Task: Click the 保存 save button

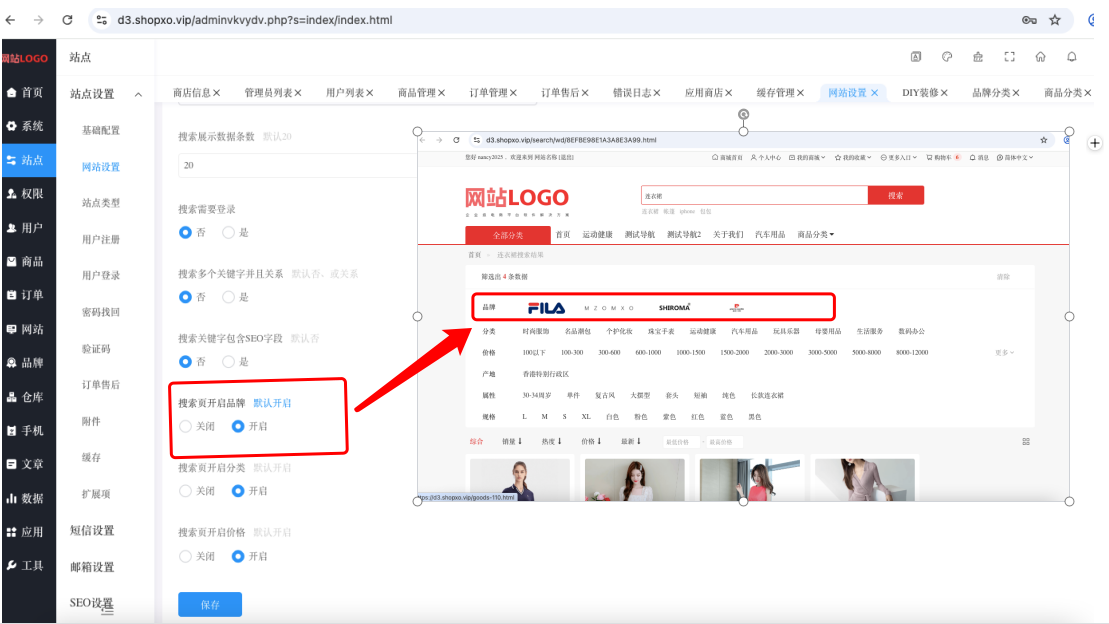Action: pos(210,605)
